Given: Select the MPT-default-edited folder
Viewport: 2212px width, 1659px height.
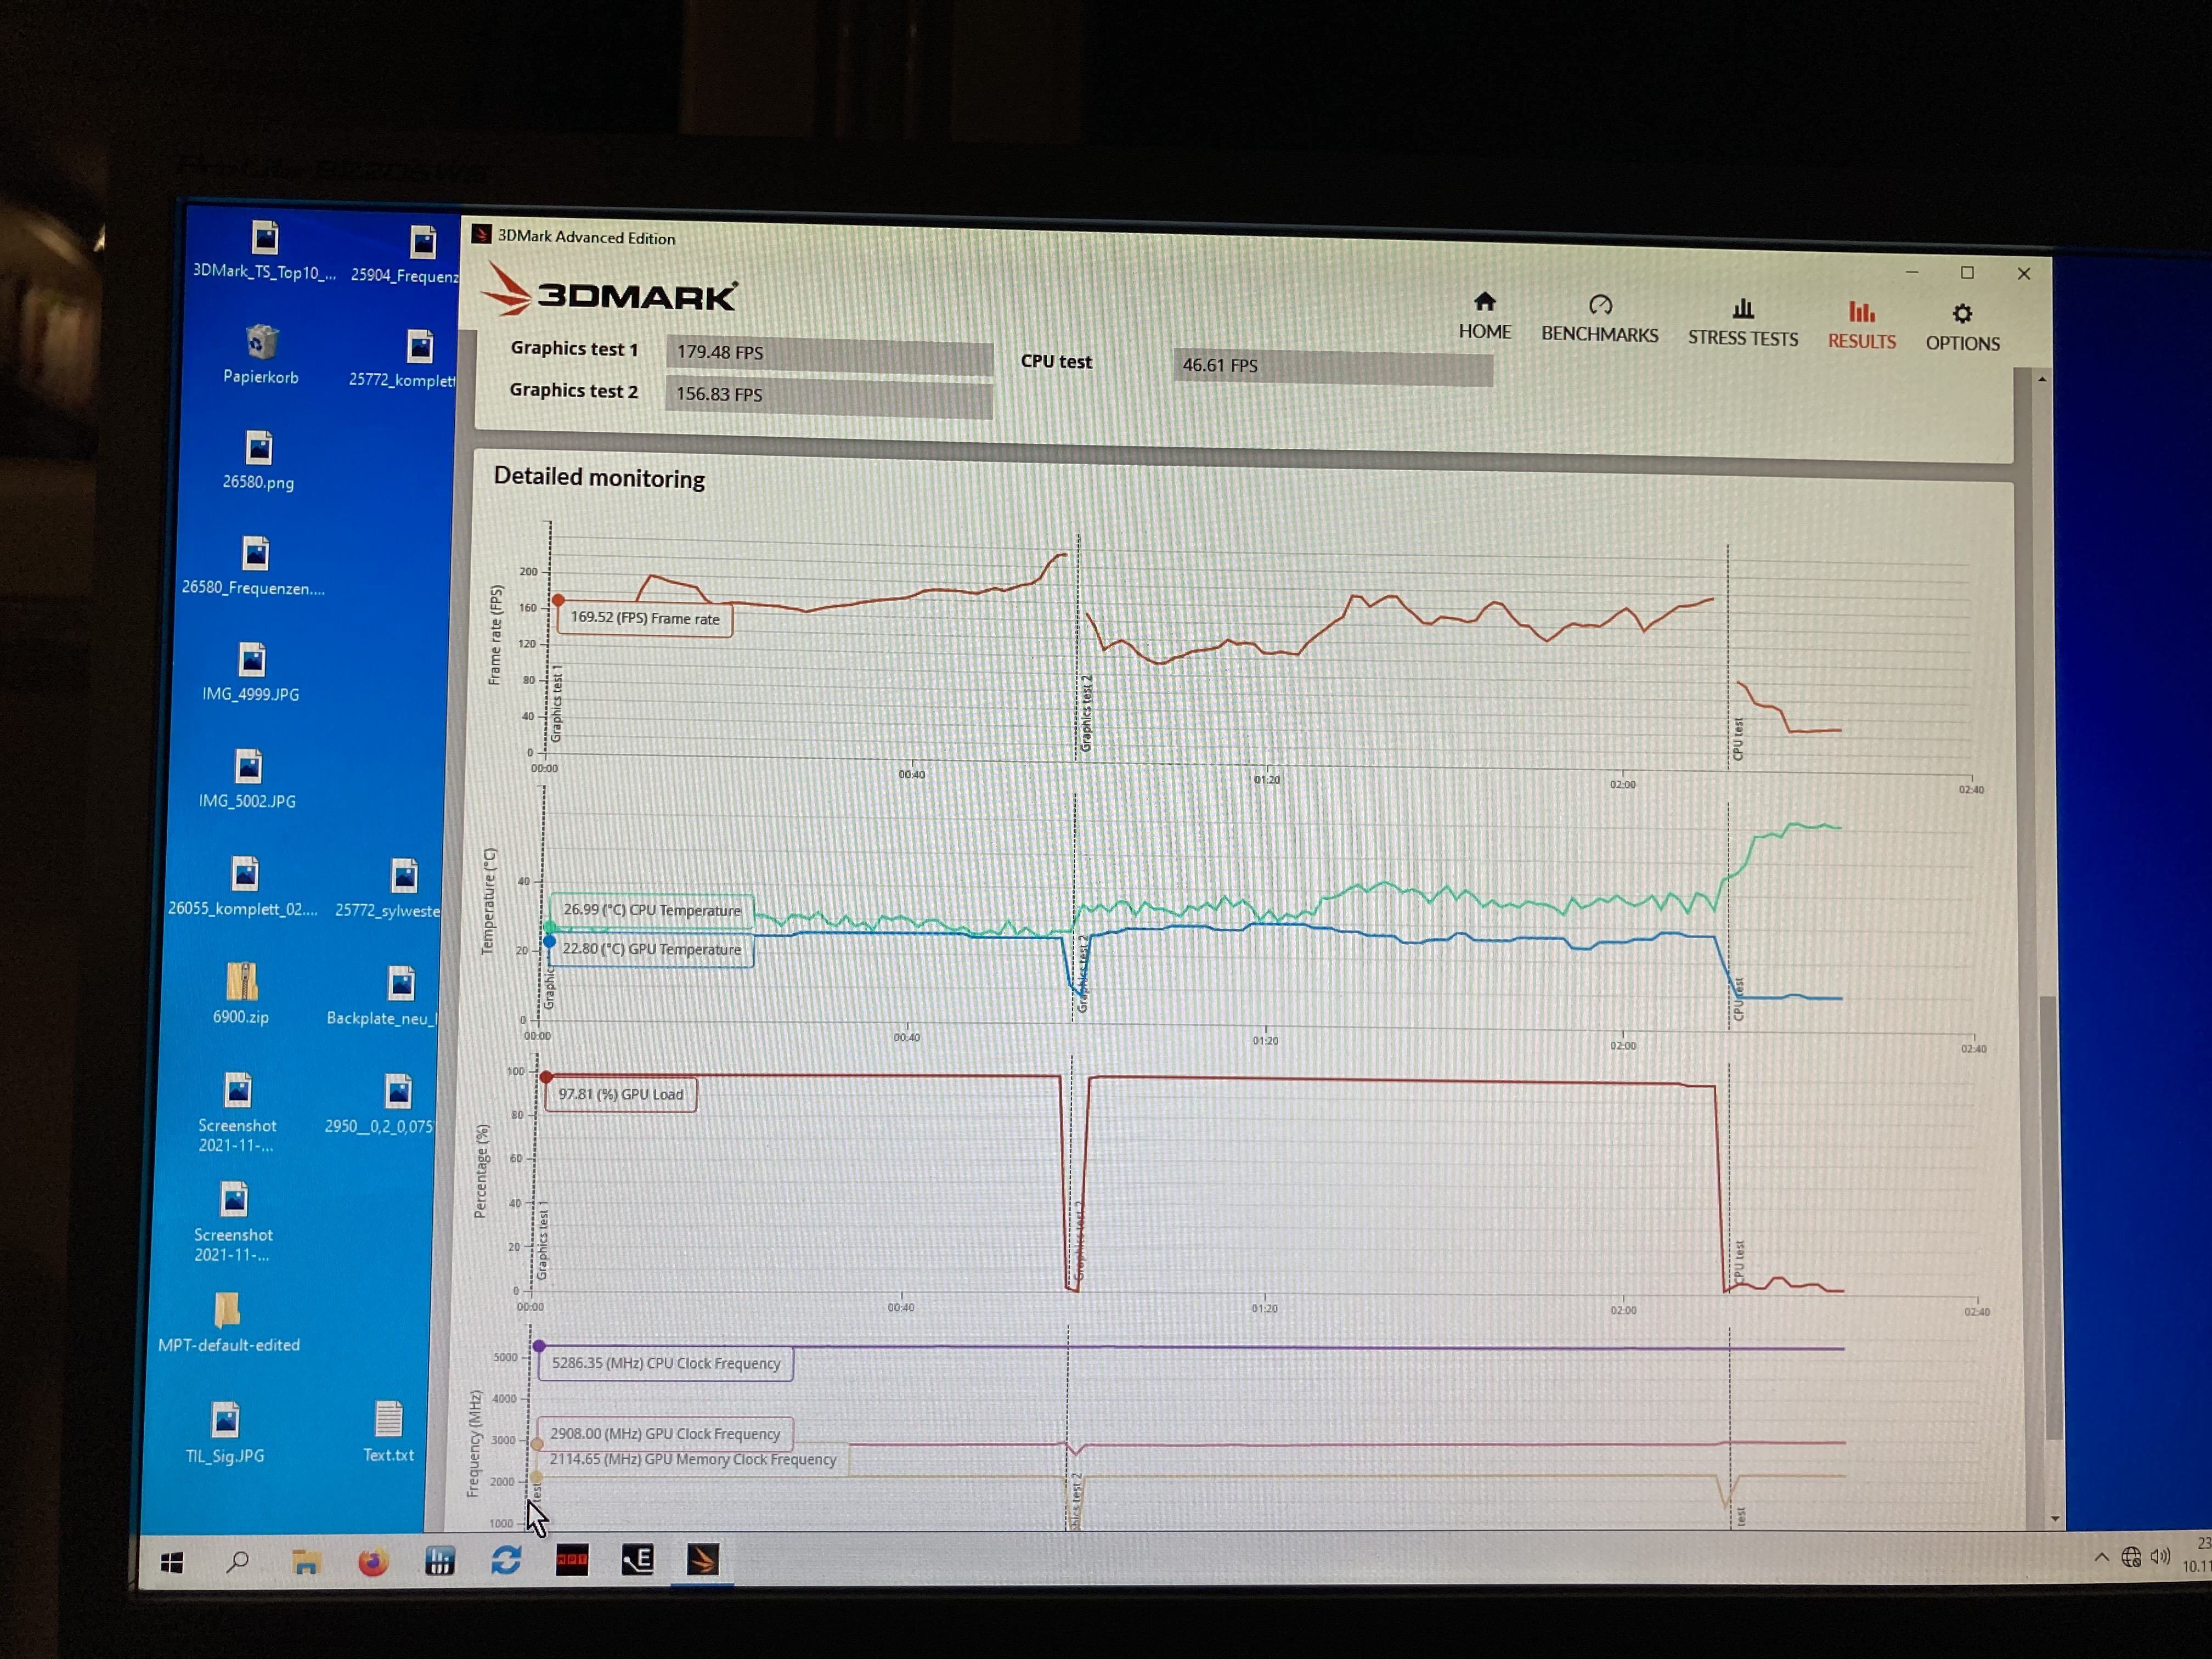Looking at the screenshot, I should pos(229,1322).
